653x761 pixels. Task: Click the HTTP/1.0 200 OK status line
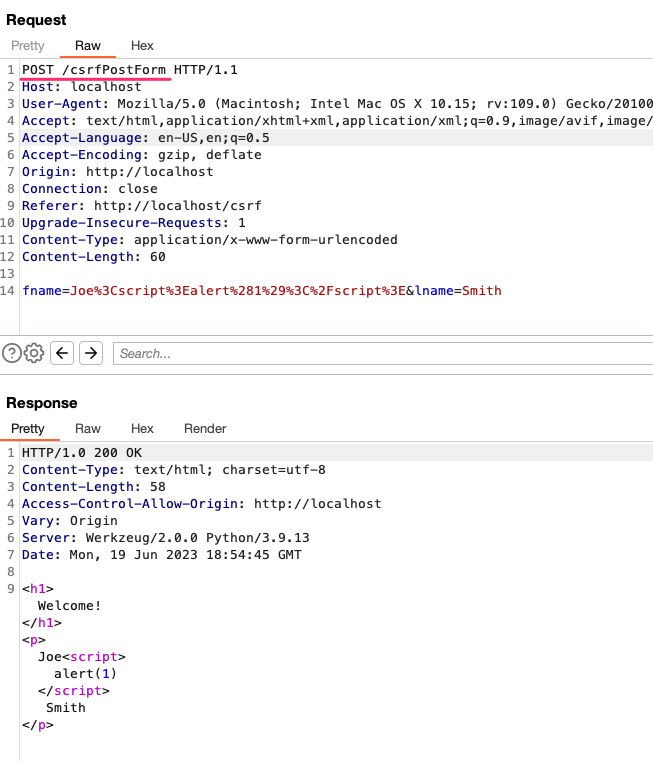82,453
